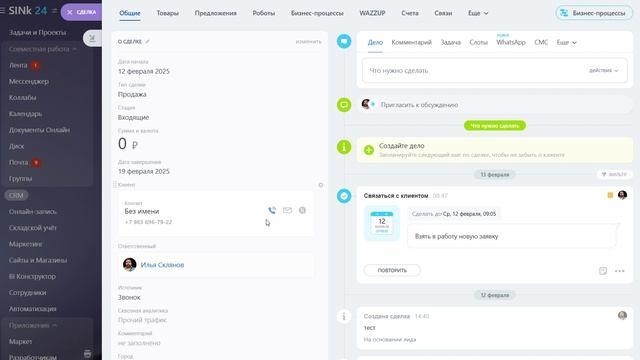Viewport: 640px width, 360px height.
Task: Open Складской учёт in the sidebar
Action: point(33,228)
